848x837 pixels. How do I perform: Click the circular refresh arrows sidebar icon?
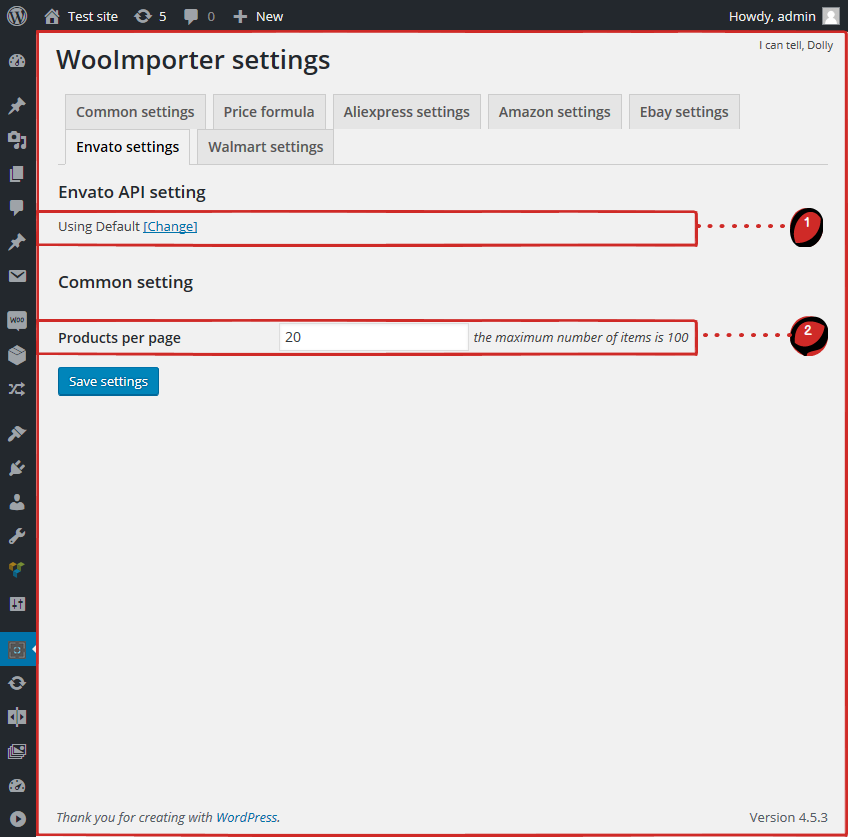point(17,683)
